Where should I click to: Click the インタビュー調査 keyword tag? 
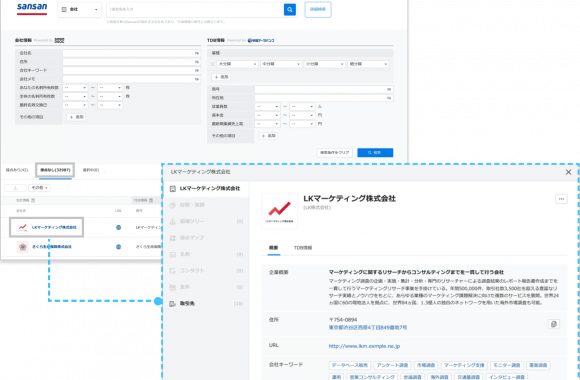pyautogui.click(x=506, y=377)
